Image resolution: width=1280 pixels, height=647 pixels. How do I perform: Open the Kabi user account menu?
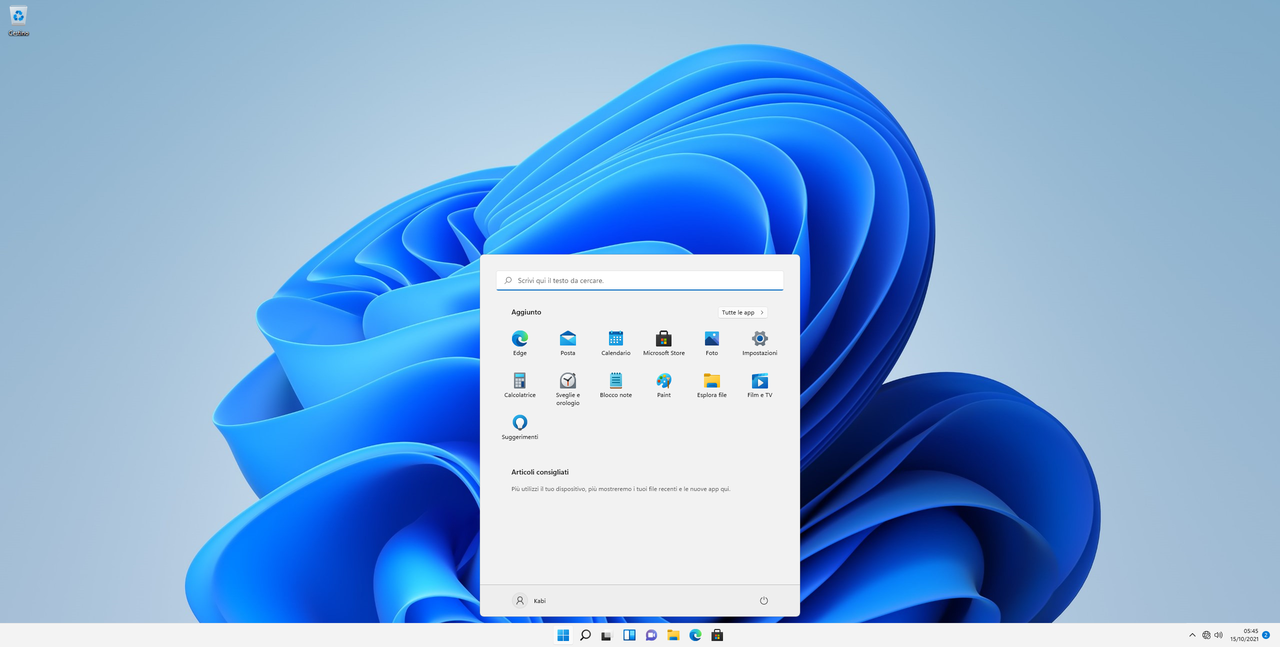tap(530, 601)
